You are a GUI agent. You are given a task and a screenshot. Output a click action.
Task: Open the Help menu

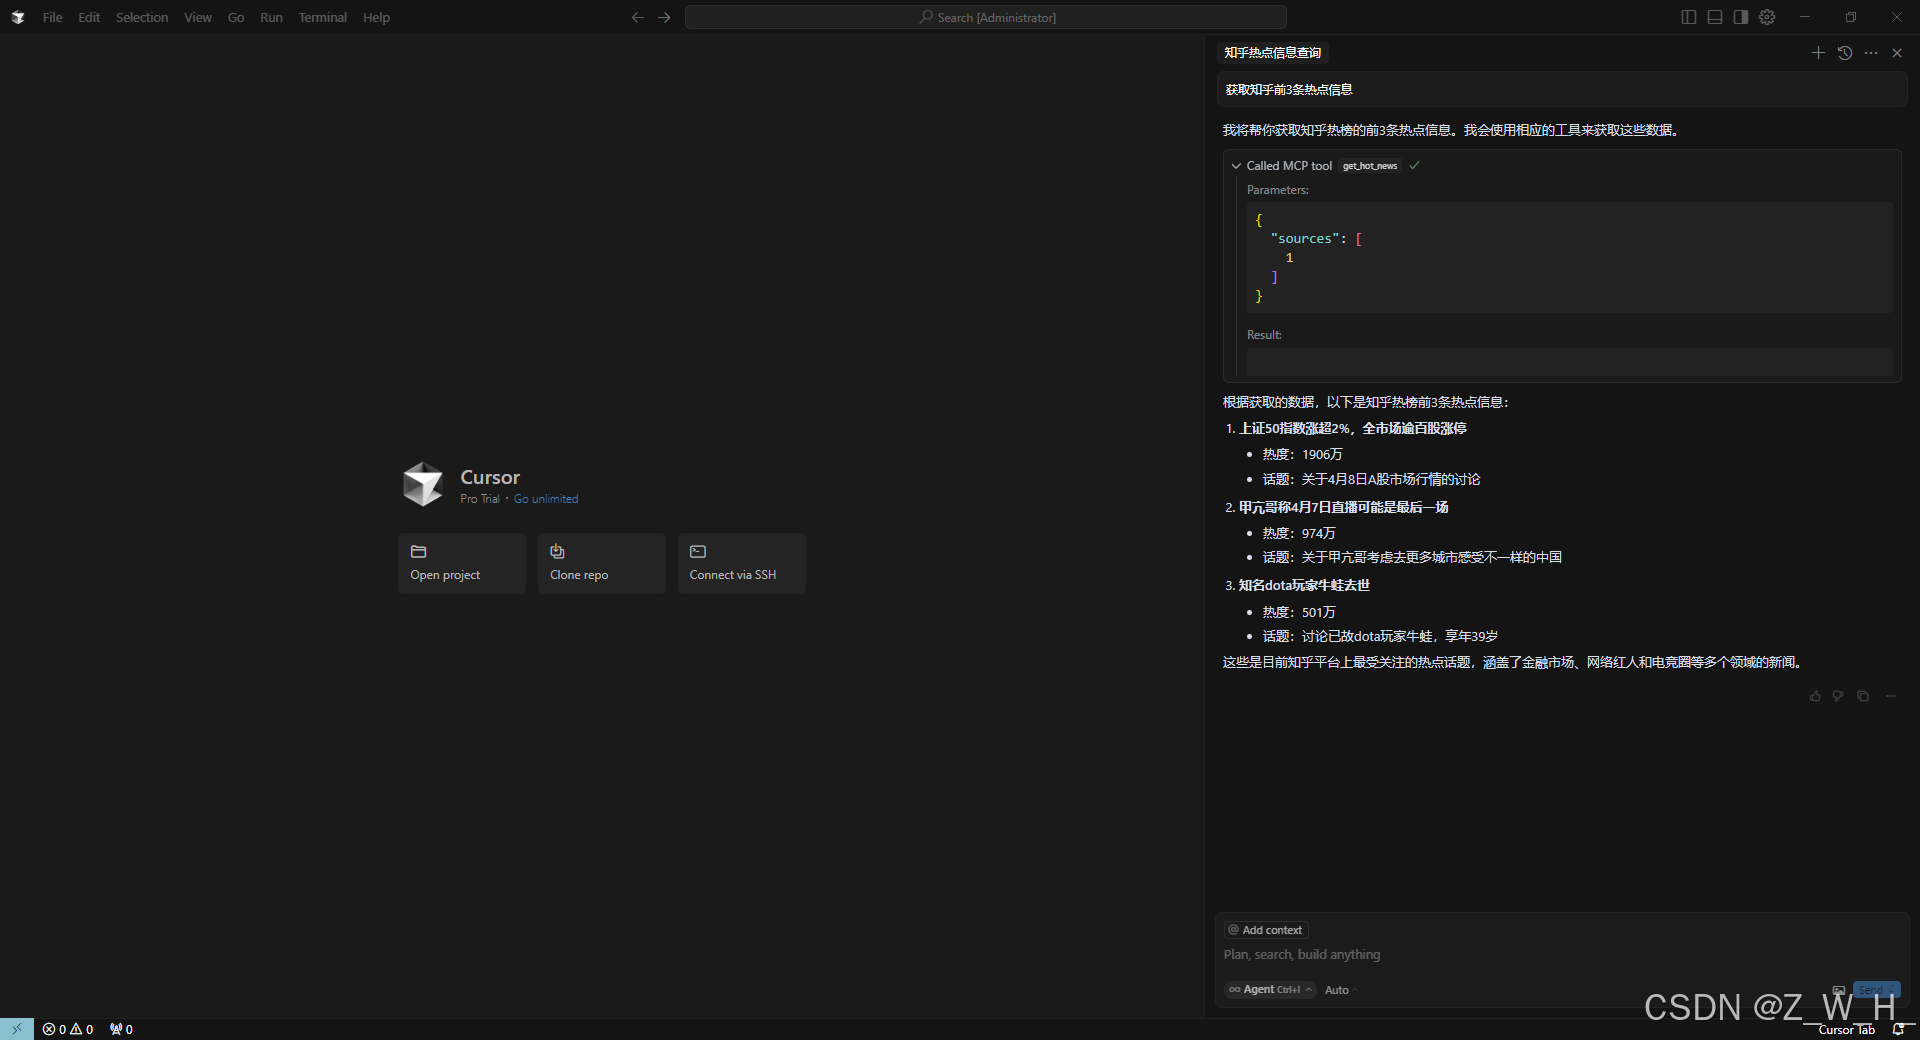pos(376,17)
